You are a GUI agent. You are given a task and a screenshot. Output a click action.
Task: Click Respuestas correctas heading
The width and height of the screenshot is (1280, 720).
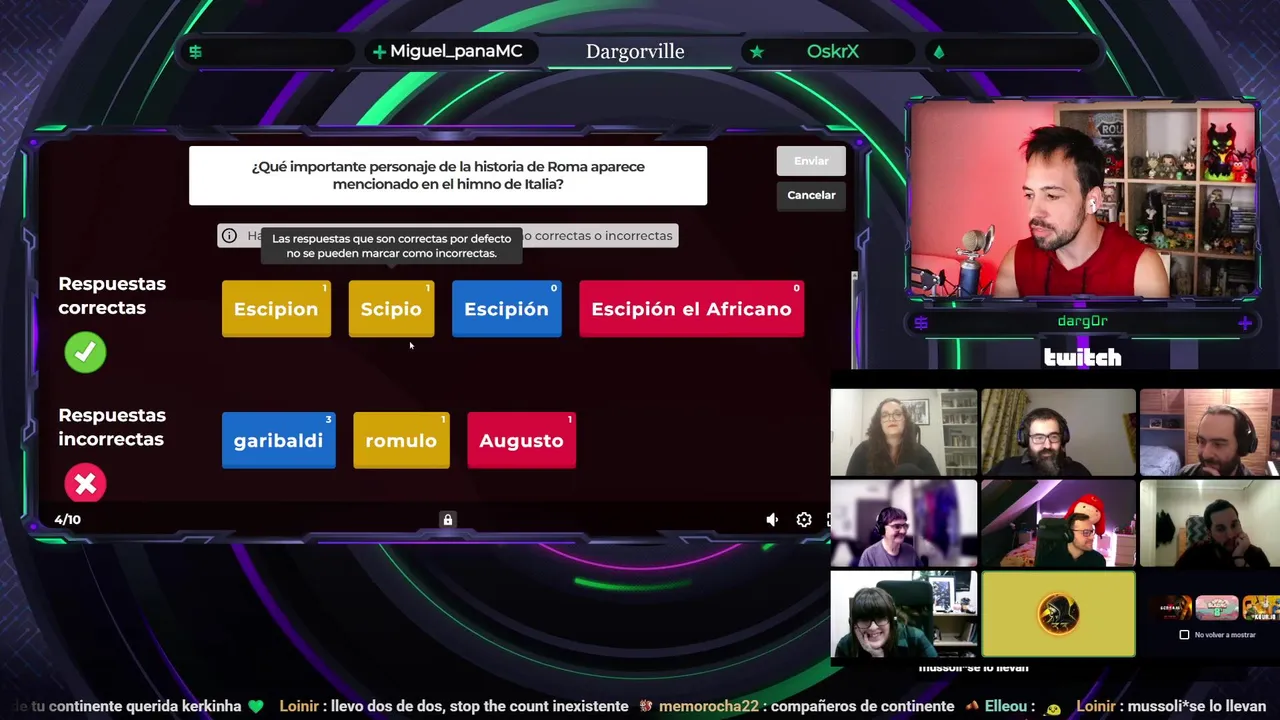[112, 296]
